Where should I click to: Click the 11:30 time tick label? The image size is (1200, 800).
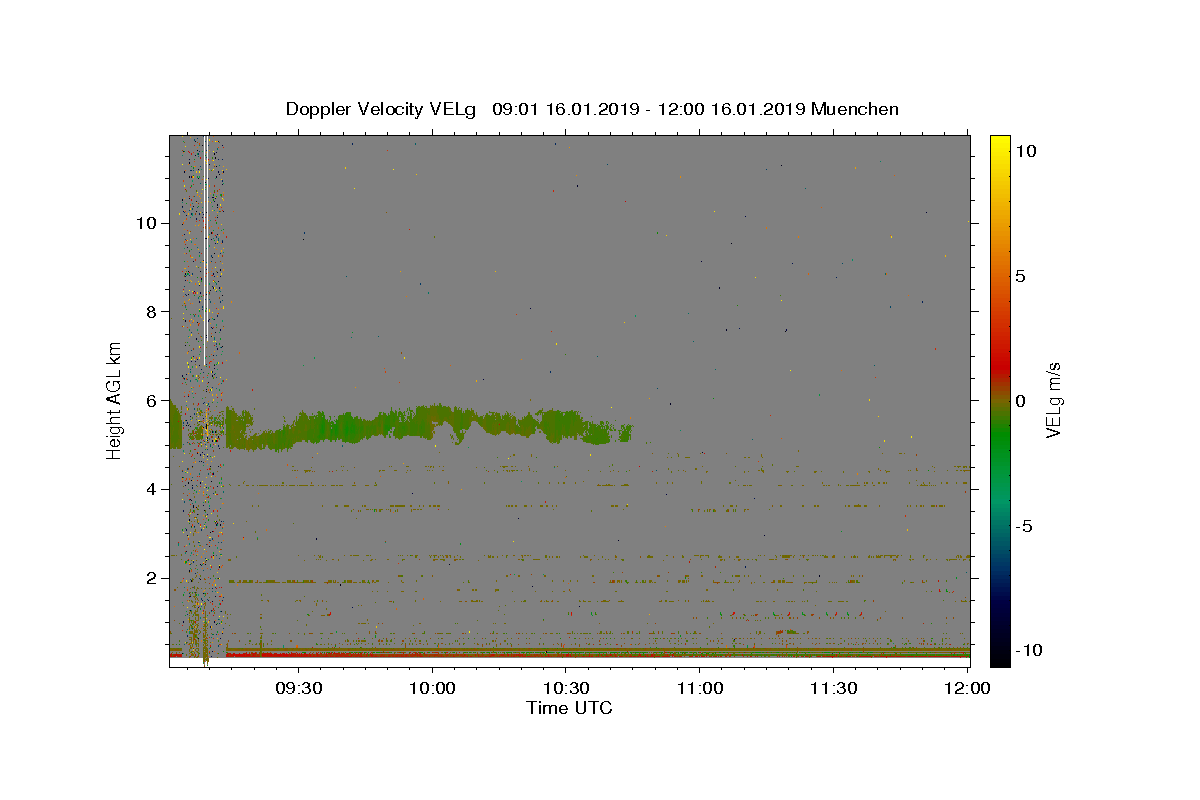[832, 688]
